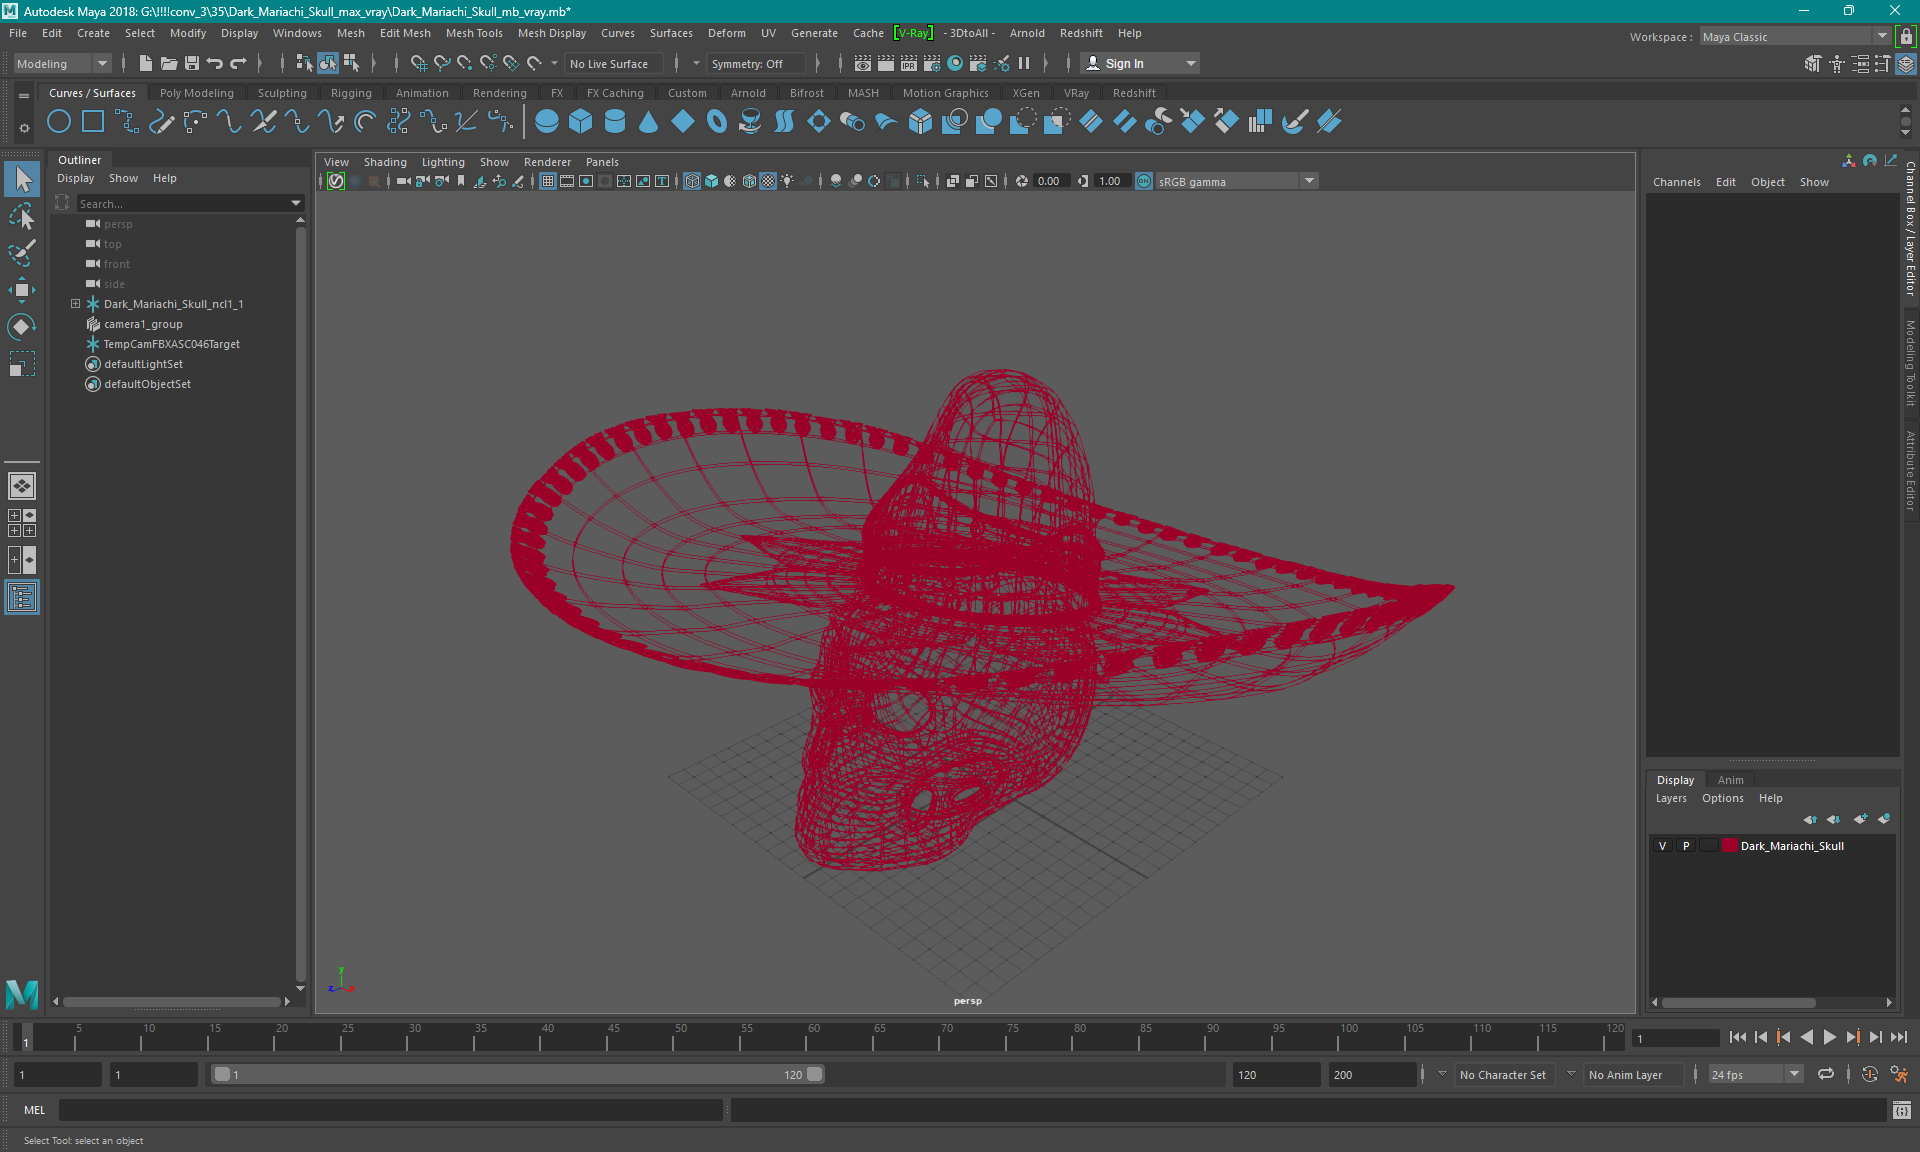Click the Snap to Grid icon
The image size is (1920, 1152).
click(x=416, y=63)
